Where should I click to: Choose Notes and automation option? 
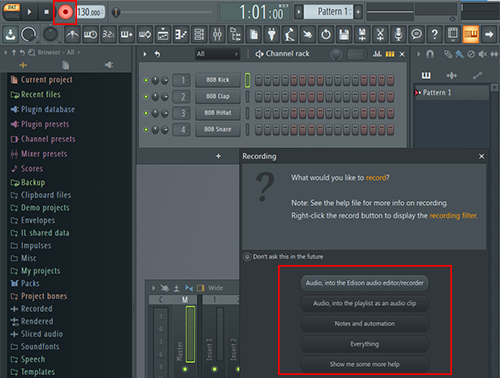click(365, 324)
